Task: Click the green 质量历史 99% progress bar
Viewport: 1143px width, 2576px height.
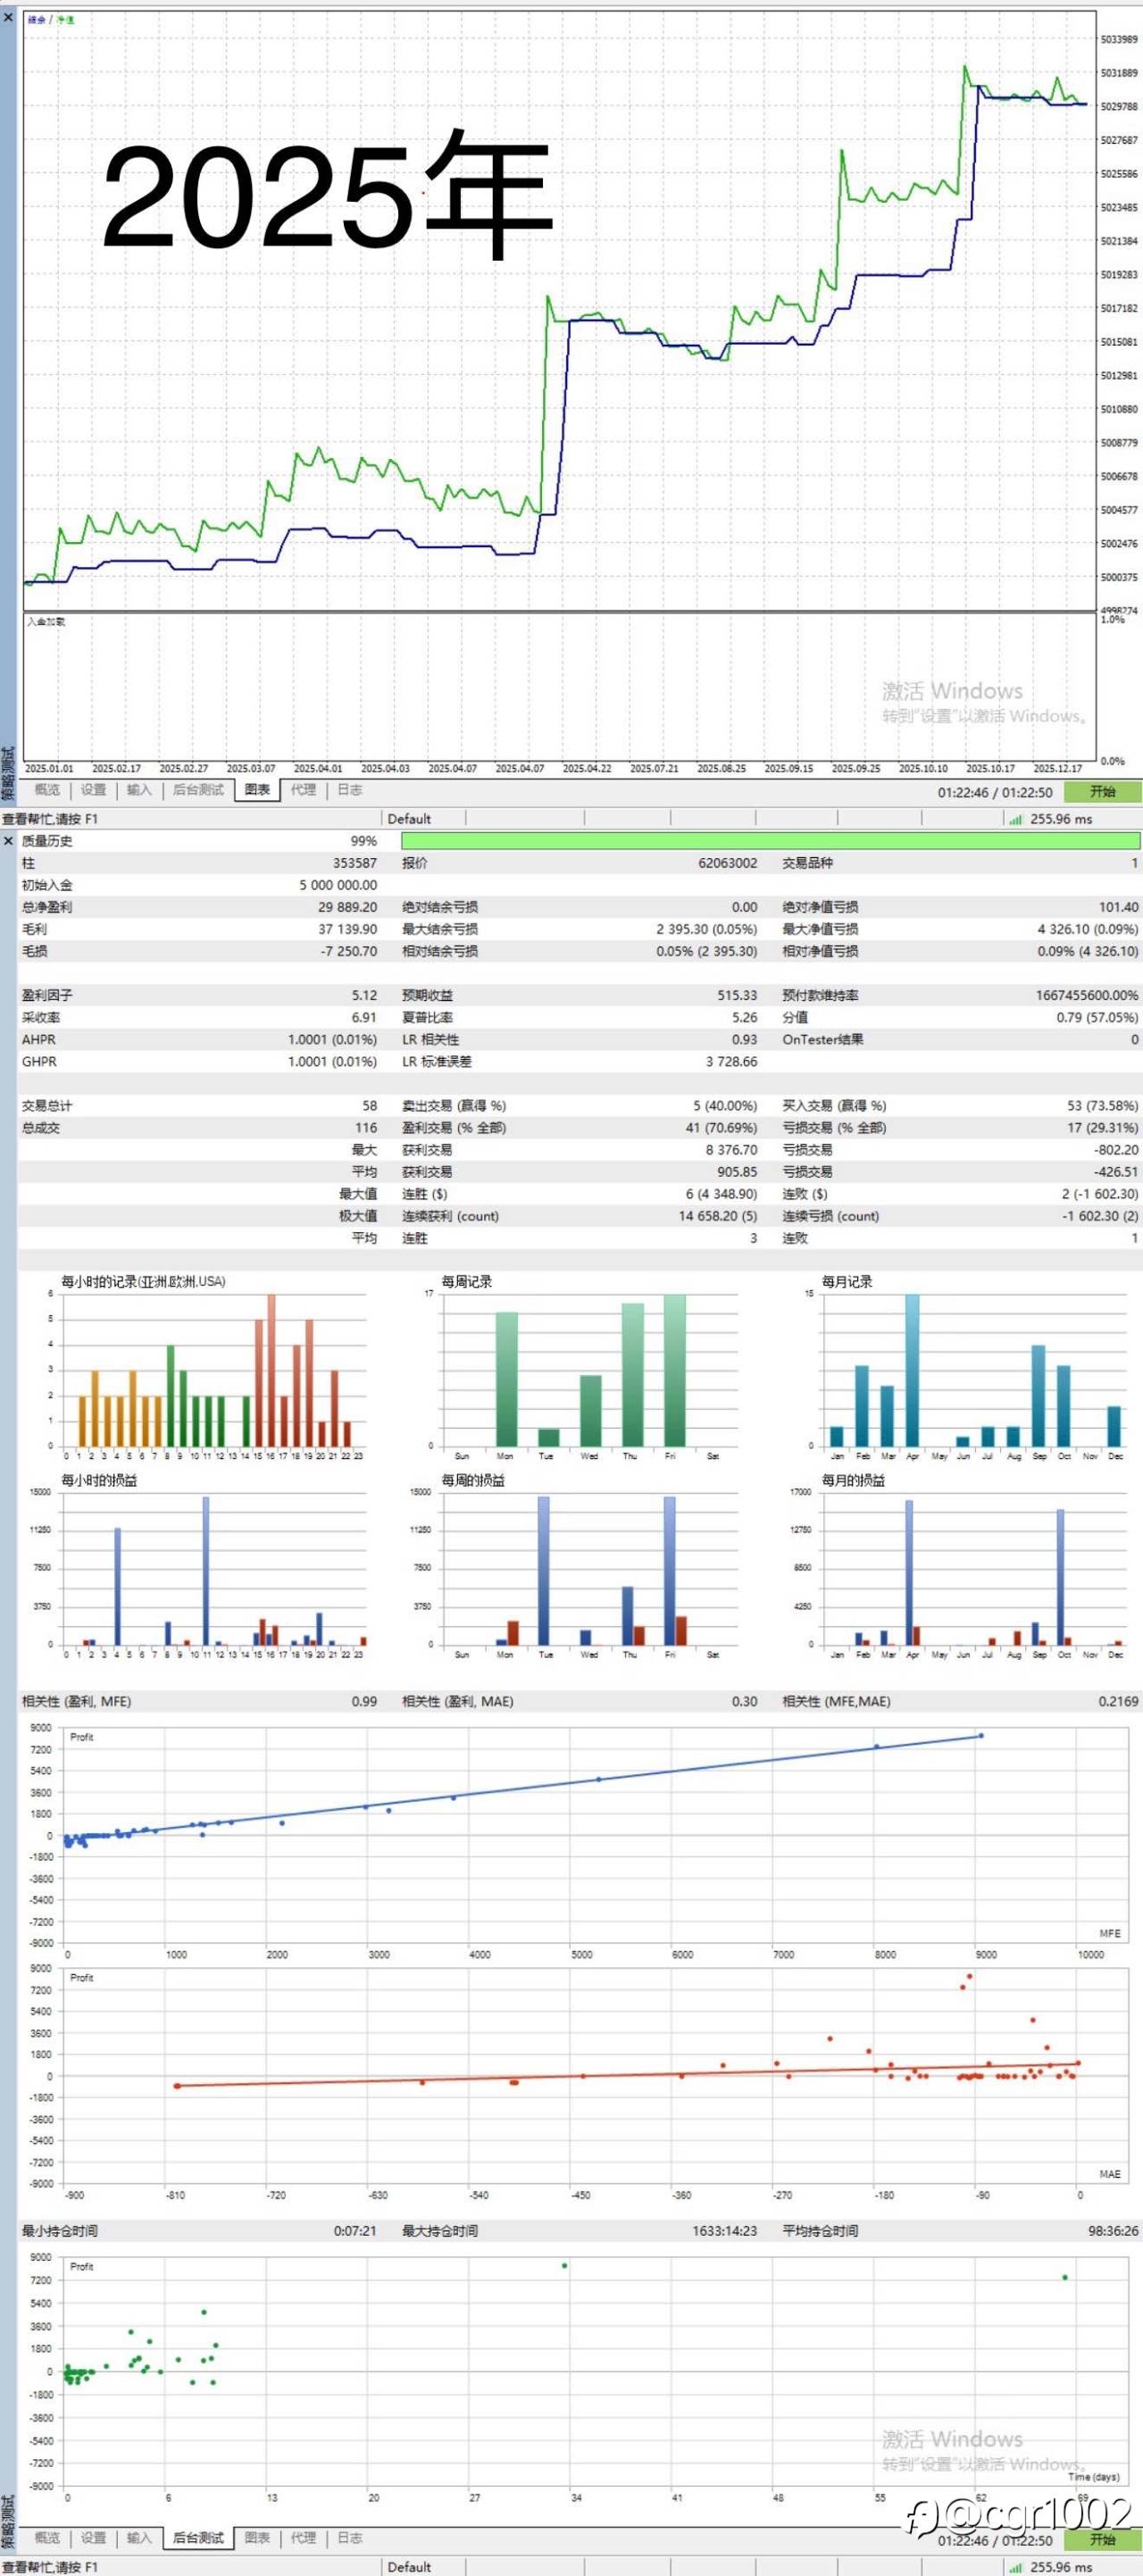Action: [x=770, y=841]
